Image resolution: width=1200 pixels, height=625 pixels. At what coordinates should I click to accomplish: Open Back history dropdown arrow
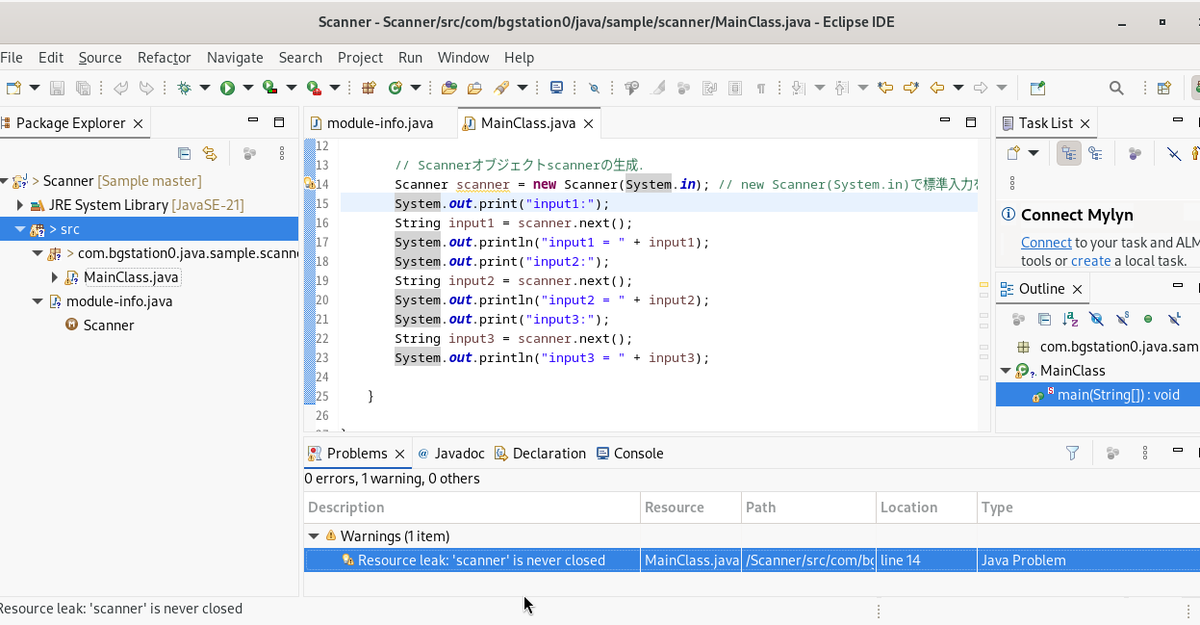coord(958,88)
